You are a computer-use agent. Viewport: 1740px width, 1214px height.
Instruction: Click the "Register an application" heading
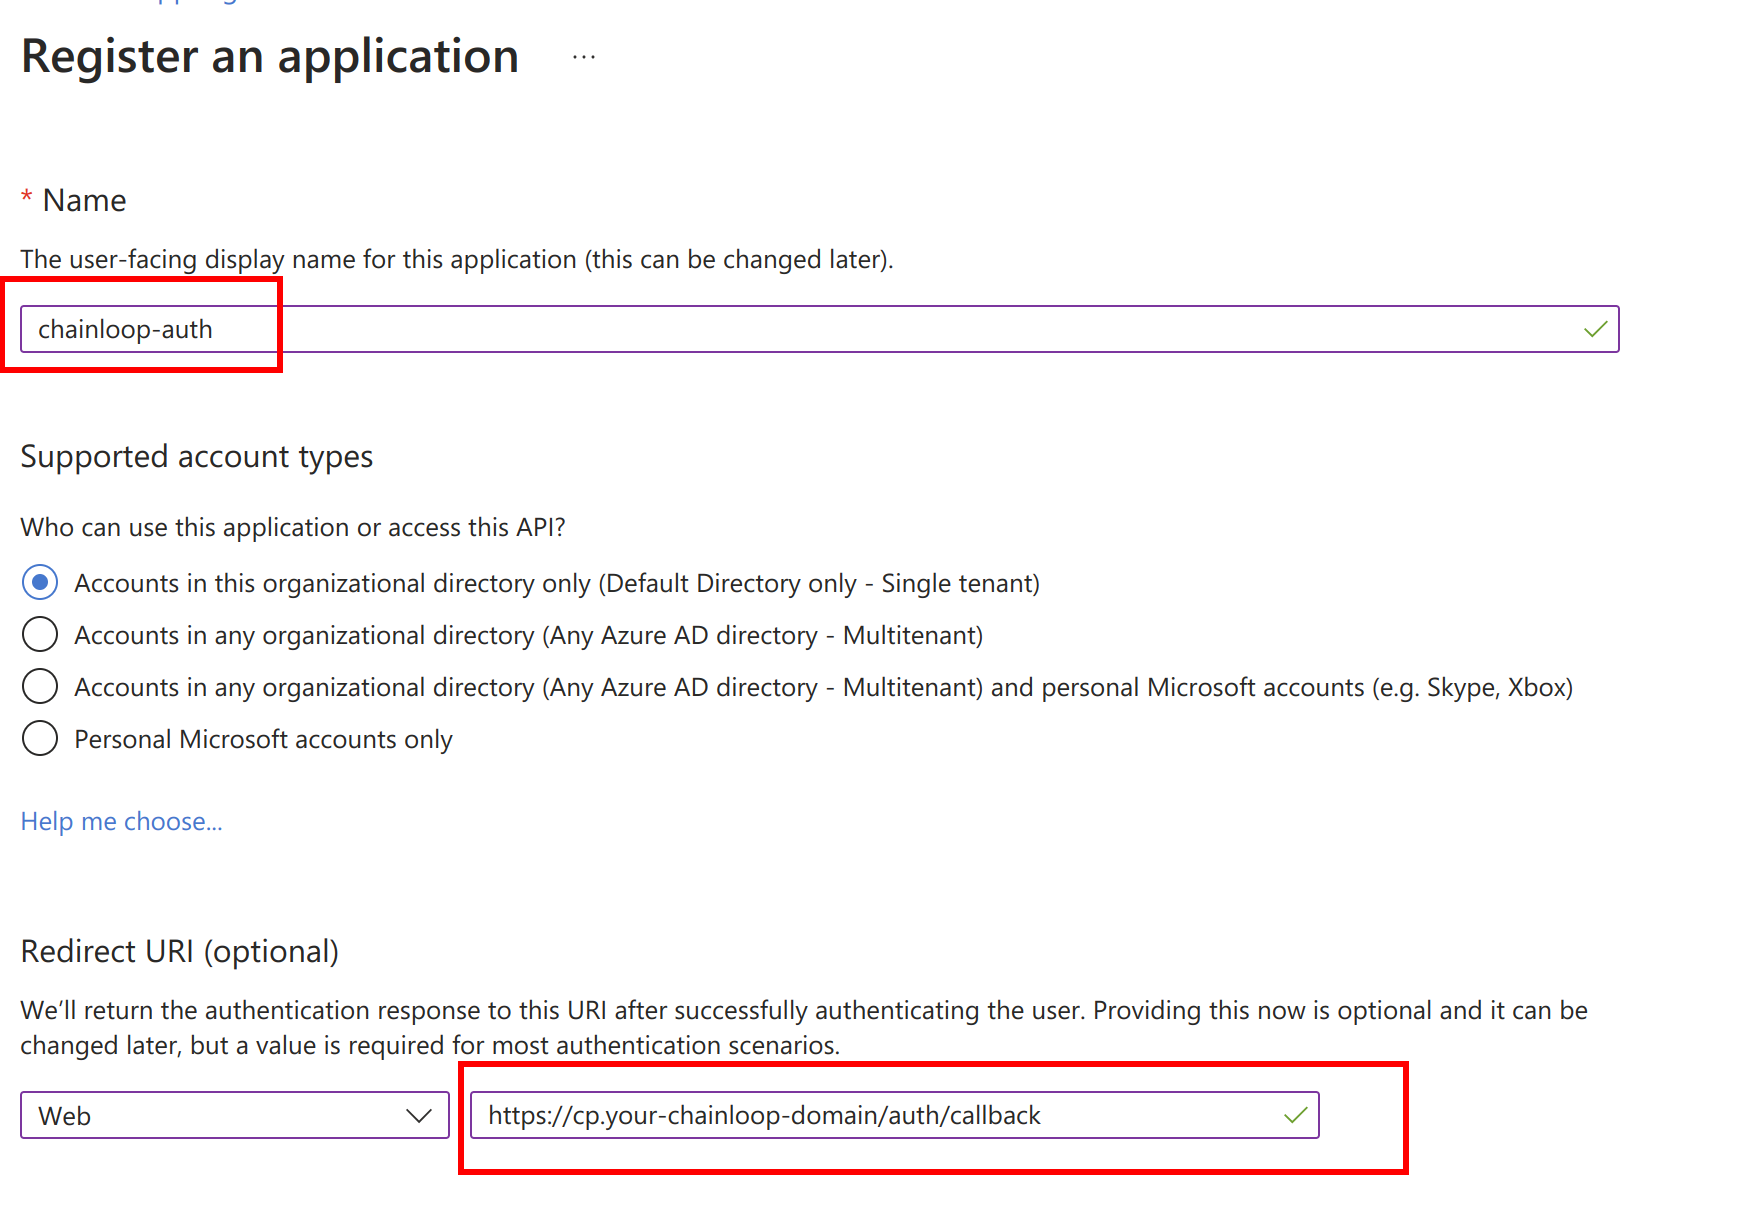click(270, 56)
